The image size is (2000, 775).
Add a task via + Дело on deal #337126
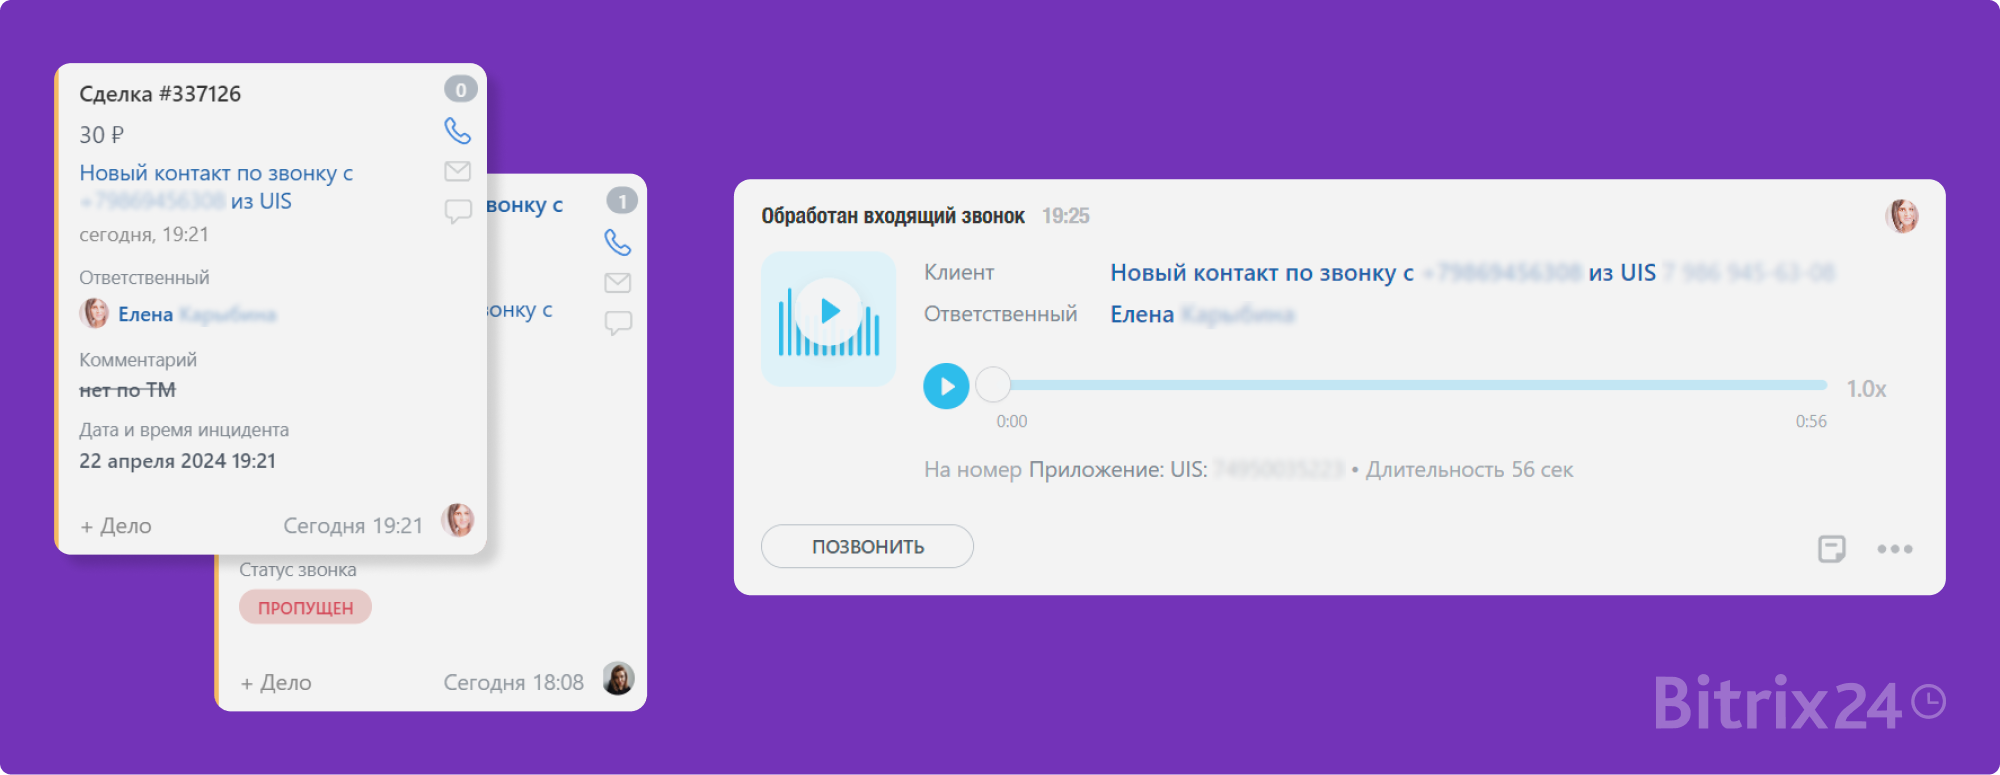[x=116, y=526]
